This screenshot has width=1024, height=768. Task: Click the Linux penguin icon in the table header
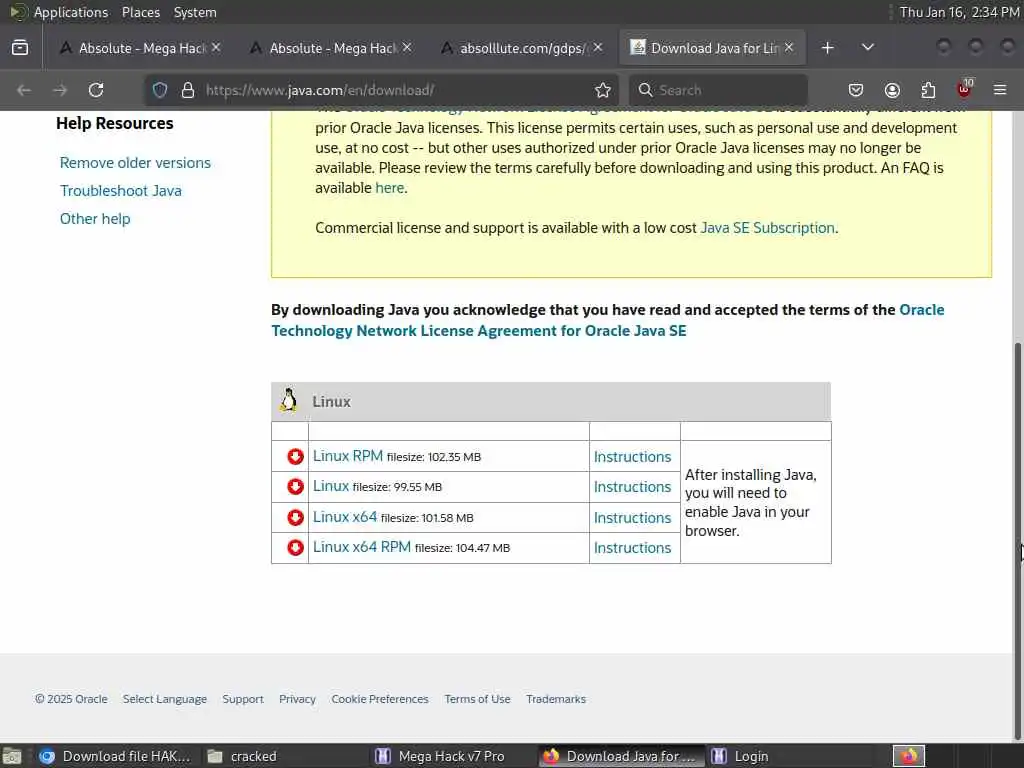(289, 401)
